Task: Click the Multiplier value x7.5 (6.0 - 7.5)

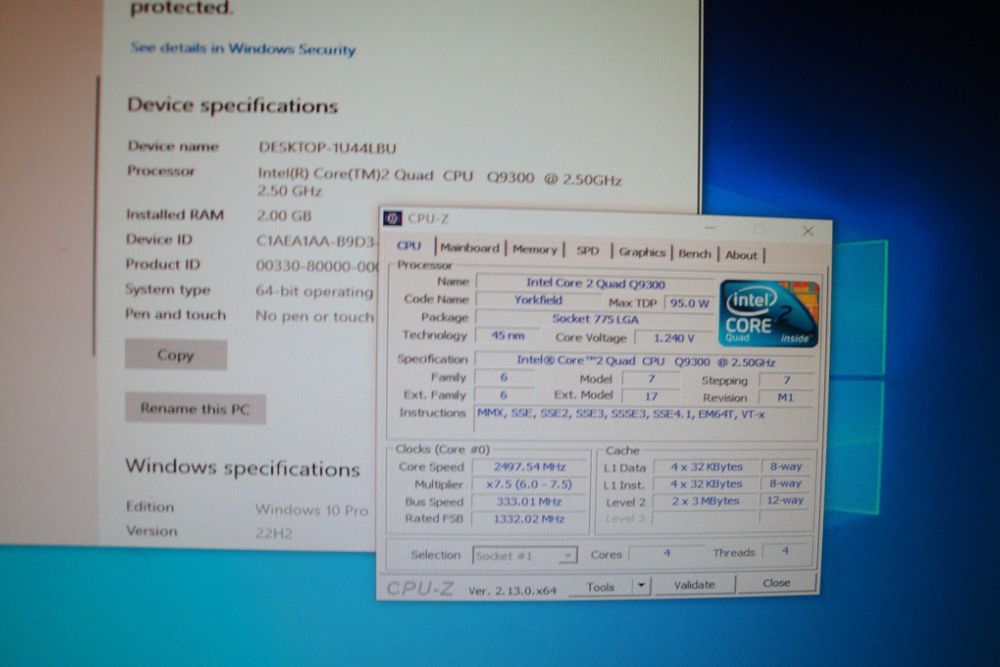Action: coord(529,484)
